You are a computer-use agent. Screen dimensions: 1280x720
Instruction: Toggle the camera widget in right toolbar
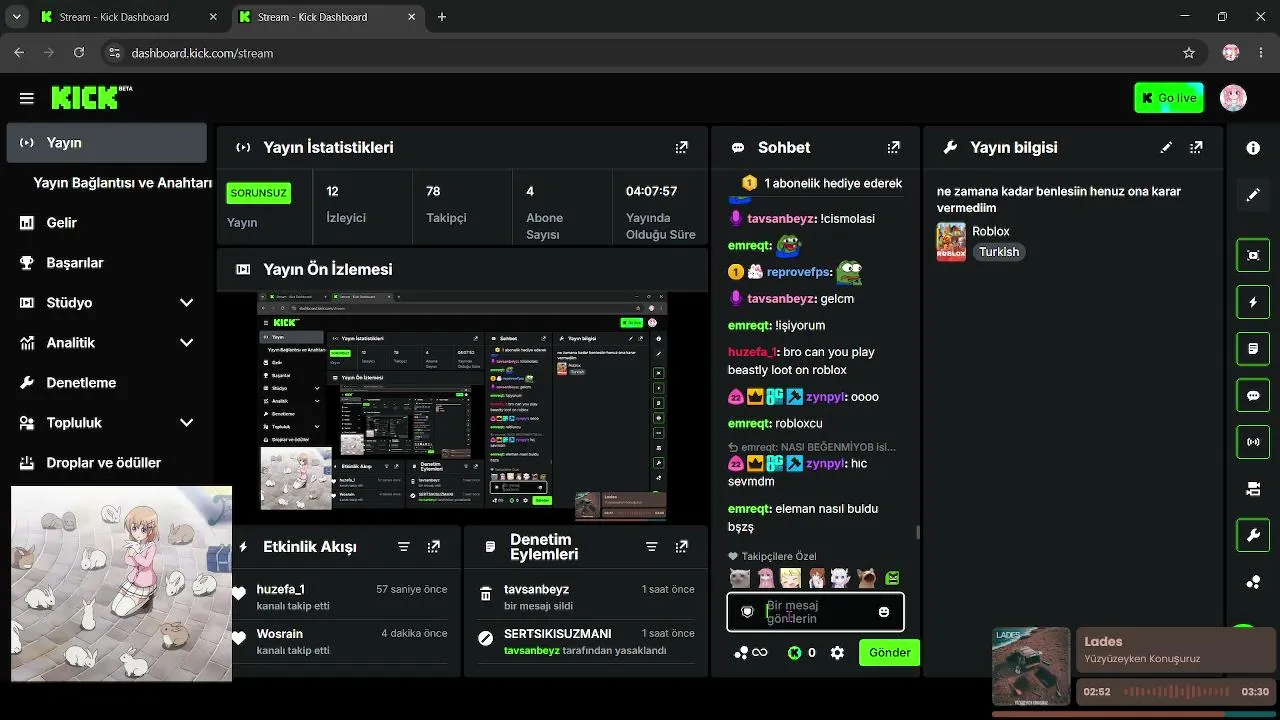tap(1253, 489)
